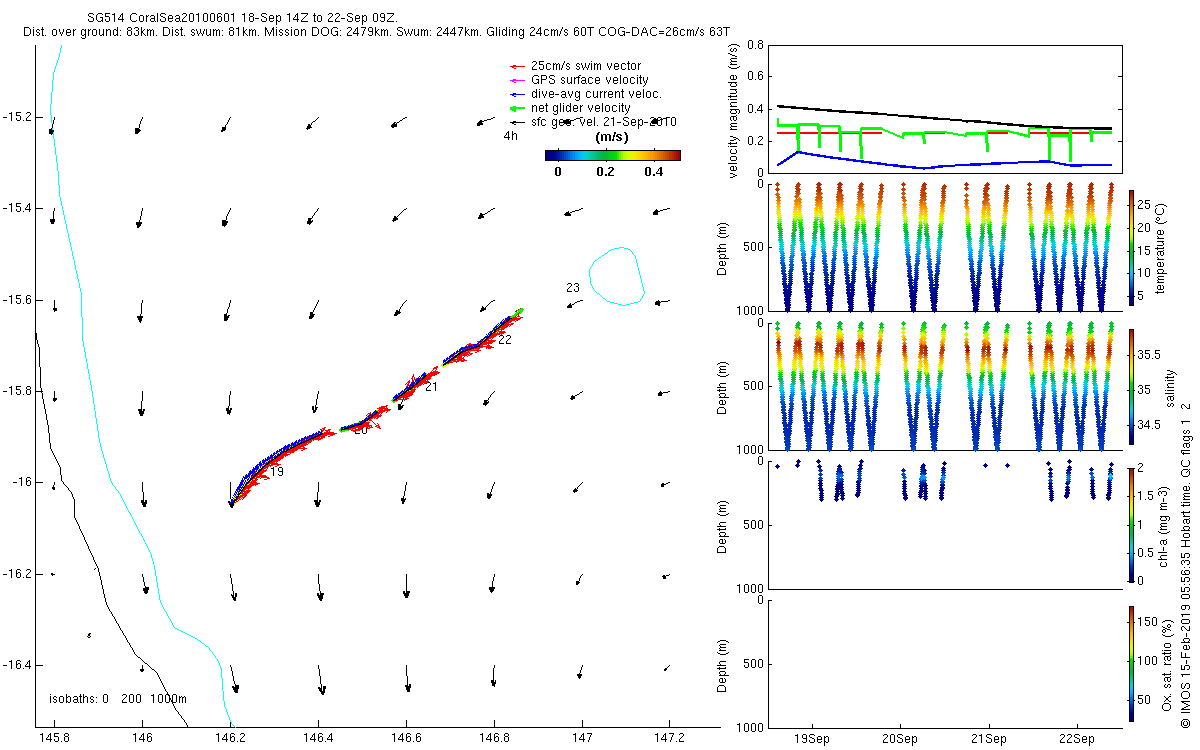Click the temperature (°C) colorbar
Viewport: 1200px width, 750px height.
(x=1131, y=246)
